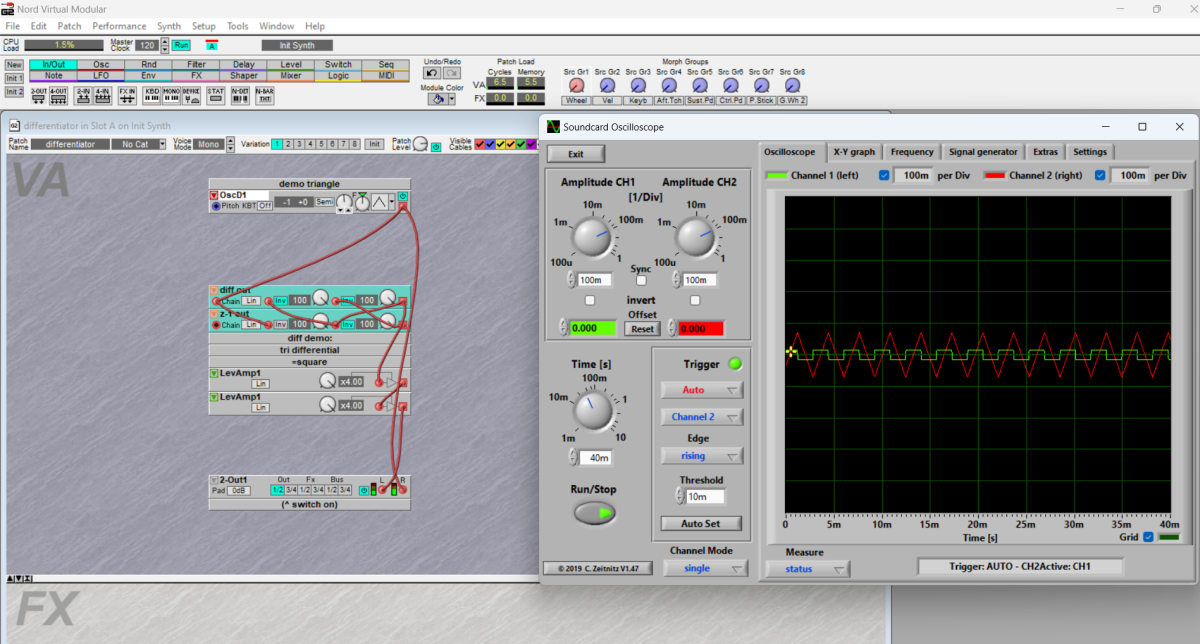Add the N-BAR name bar module
The height and width of the screenshot is (644, 1200).
click(x=264, y=95)
